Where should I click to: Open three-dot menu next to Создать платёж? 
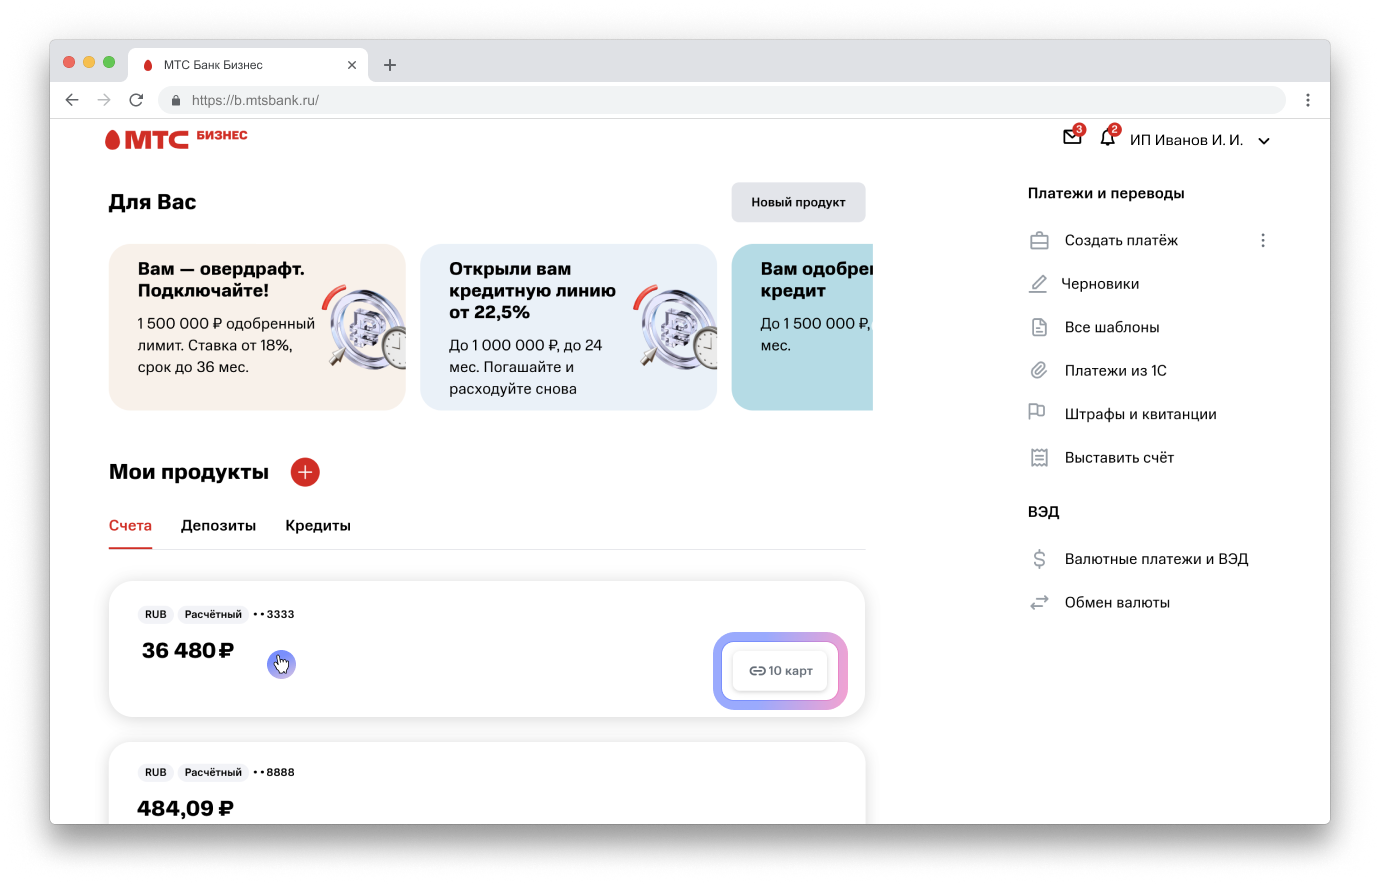coord(1263,240)
